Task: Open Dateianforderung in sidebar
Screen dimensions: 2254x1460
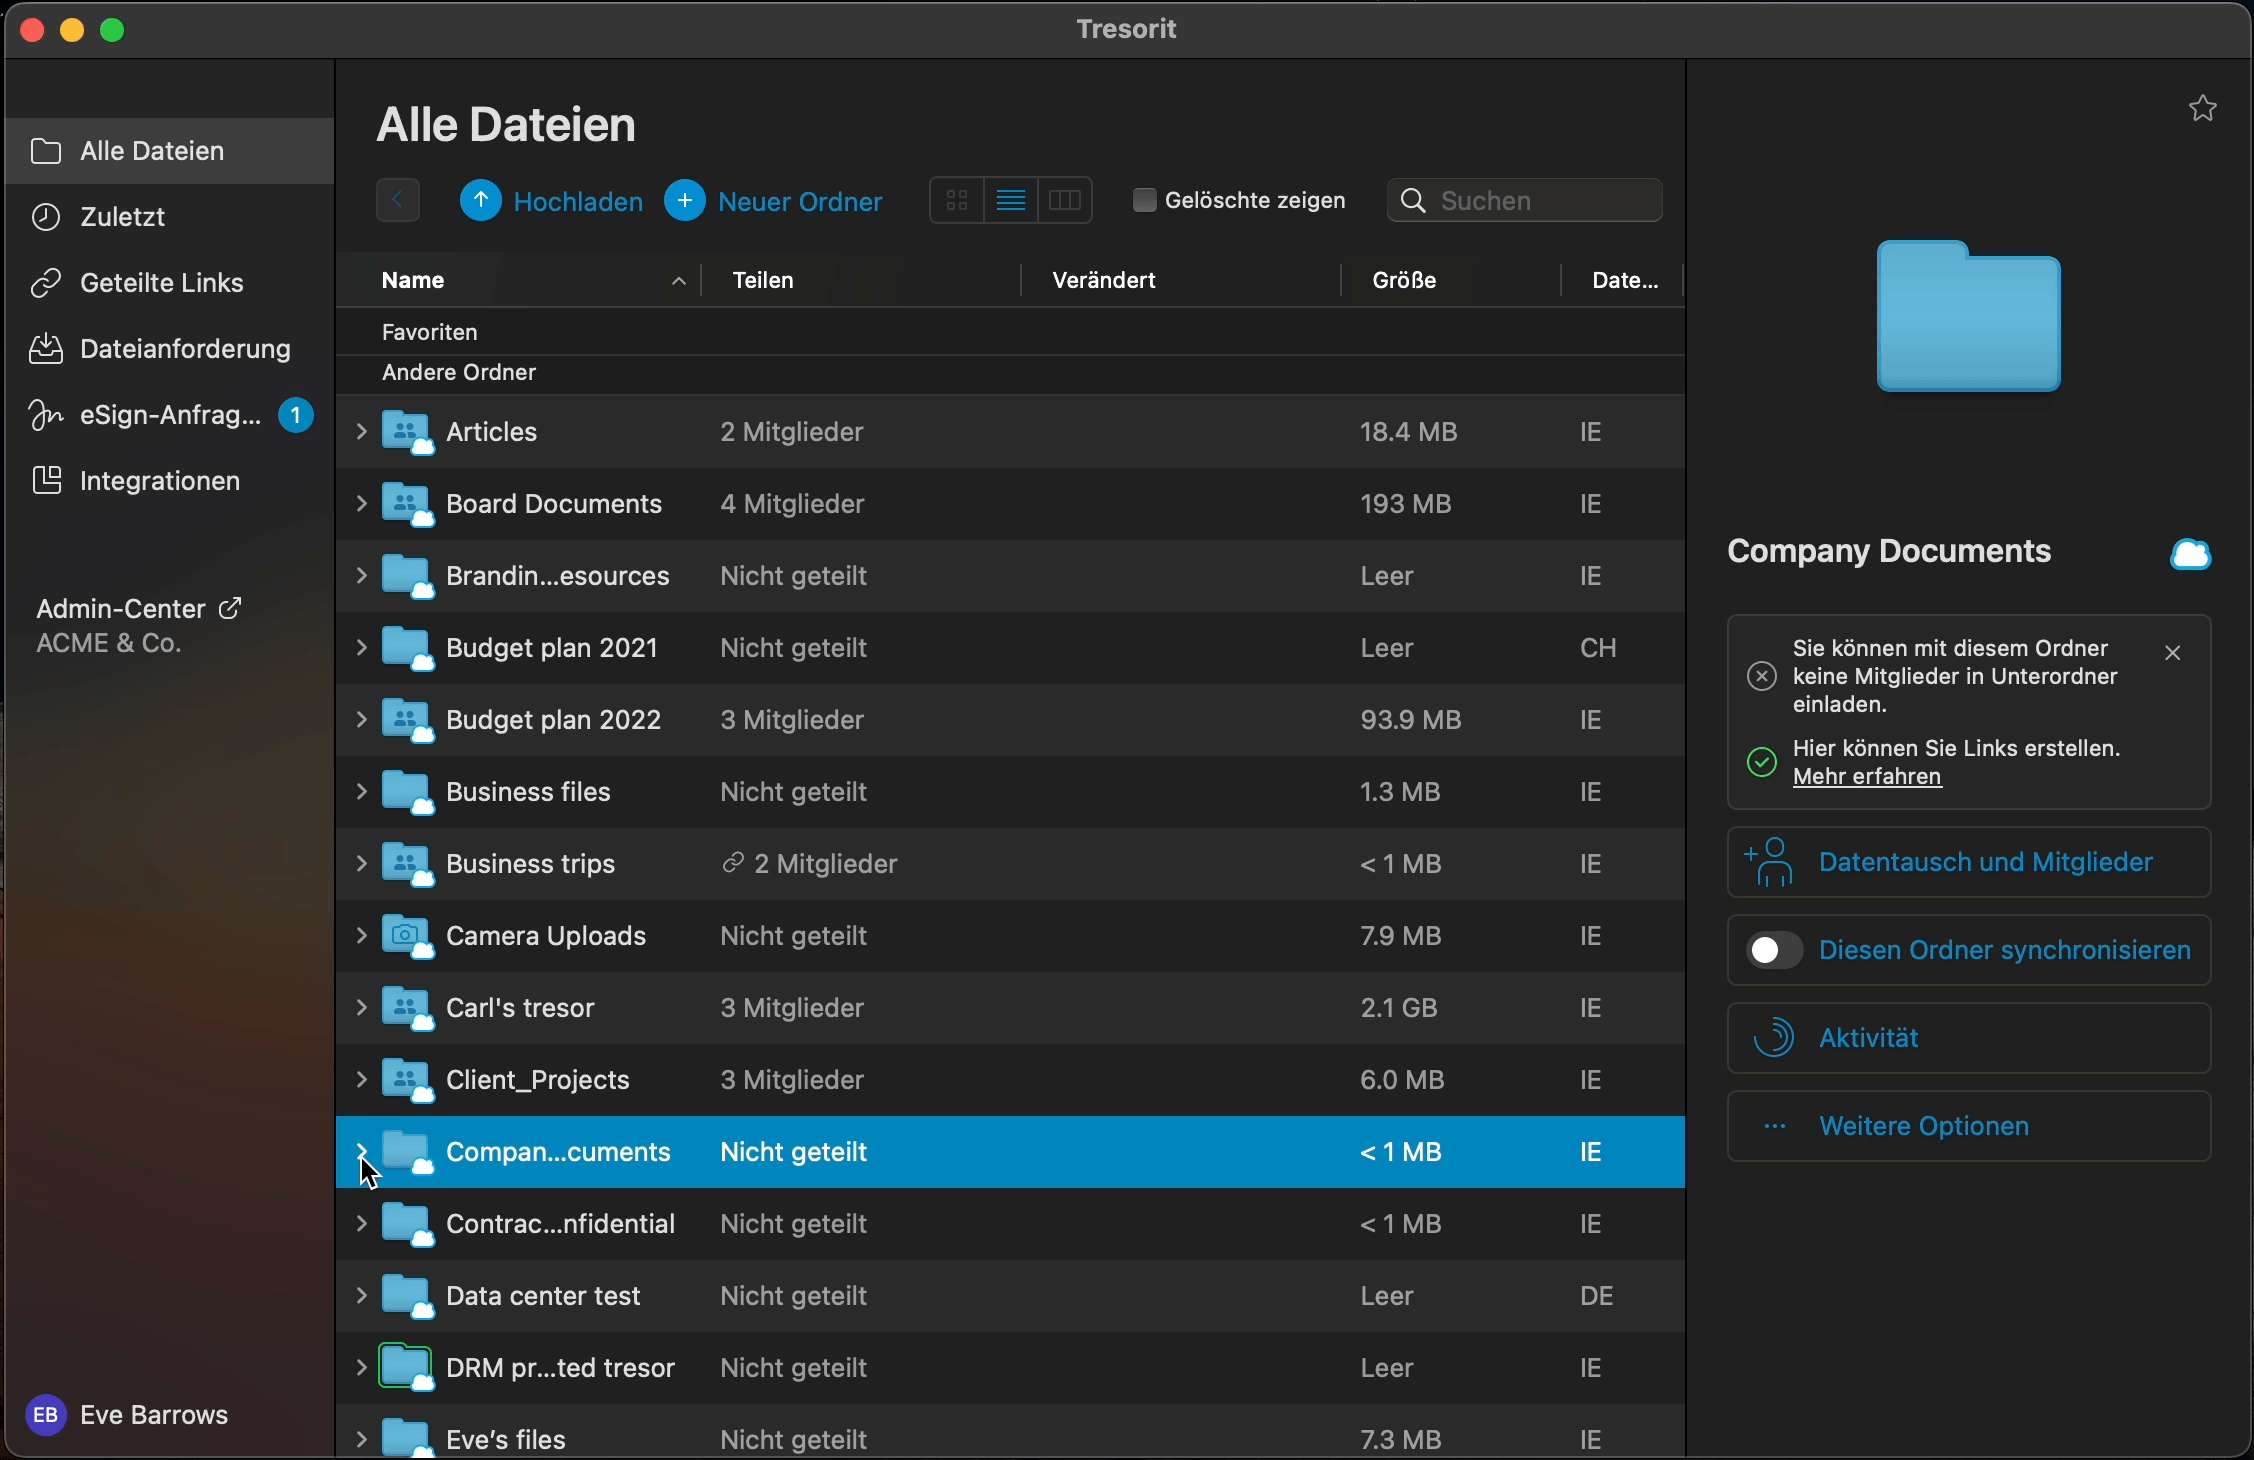Action: click(170, 349)
